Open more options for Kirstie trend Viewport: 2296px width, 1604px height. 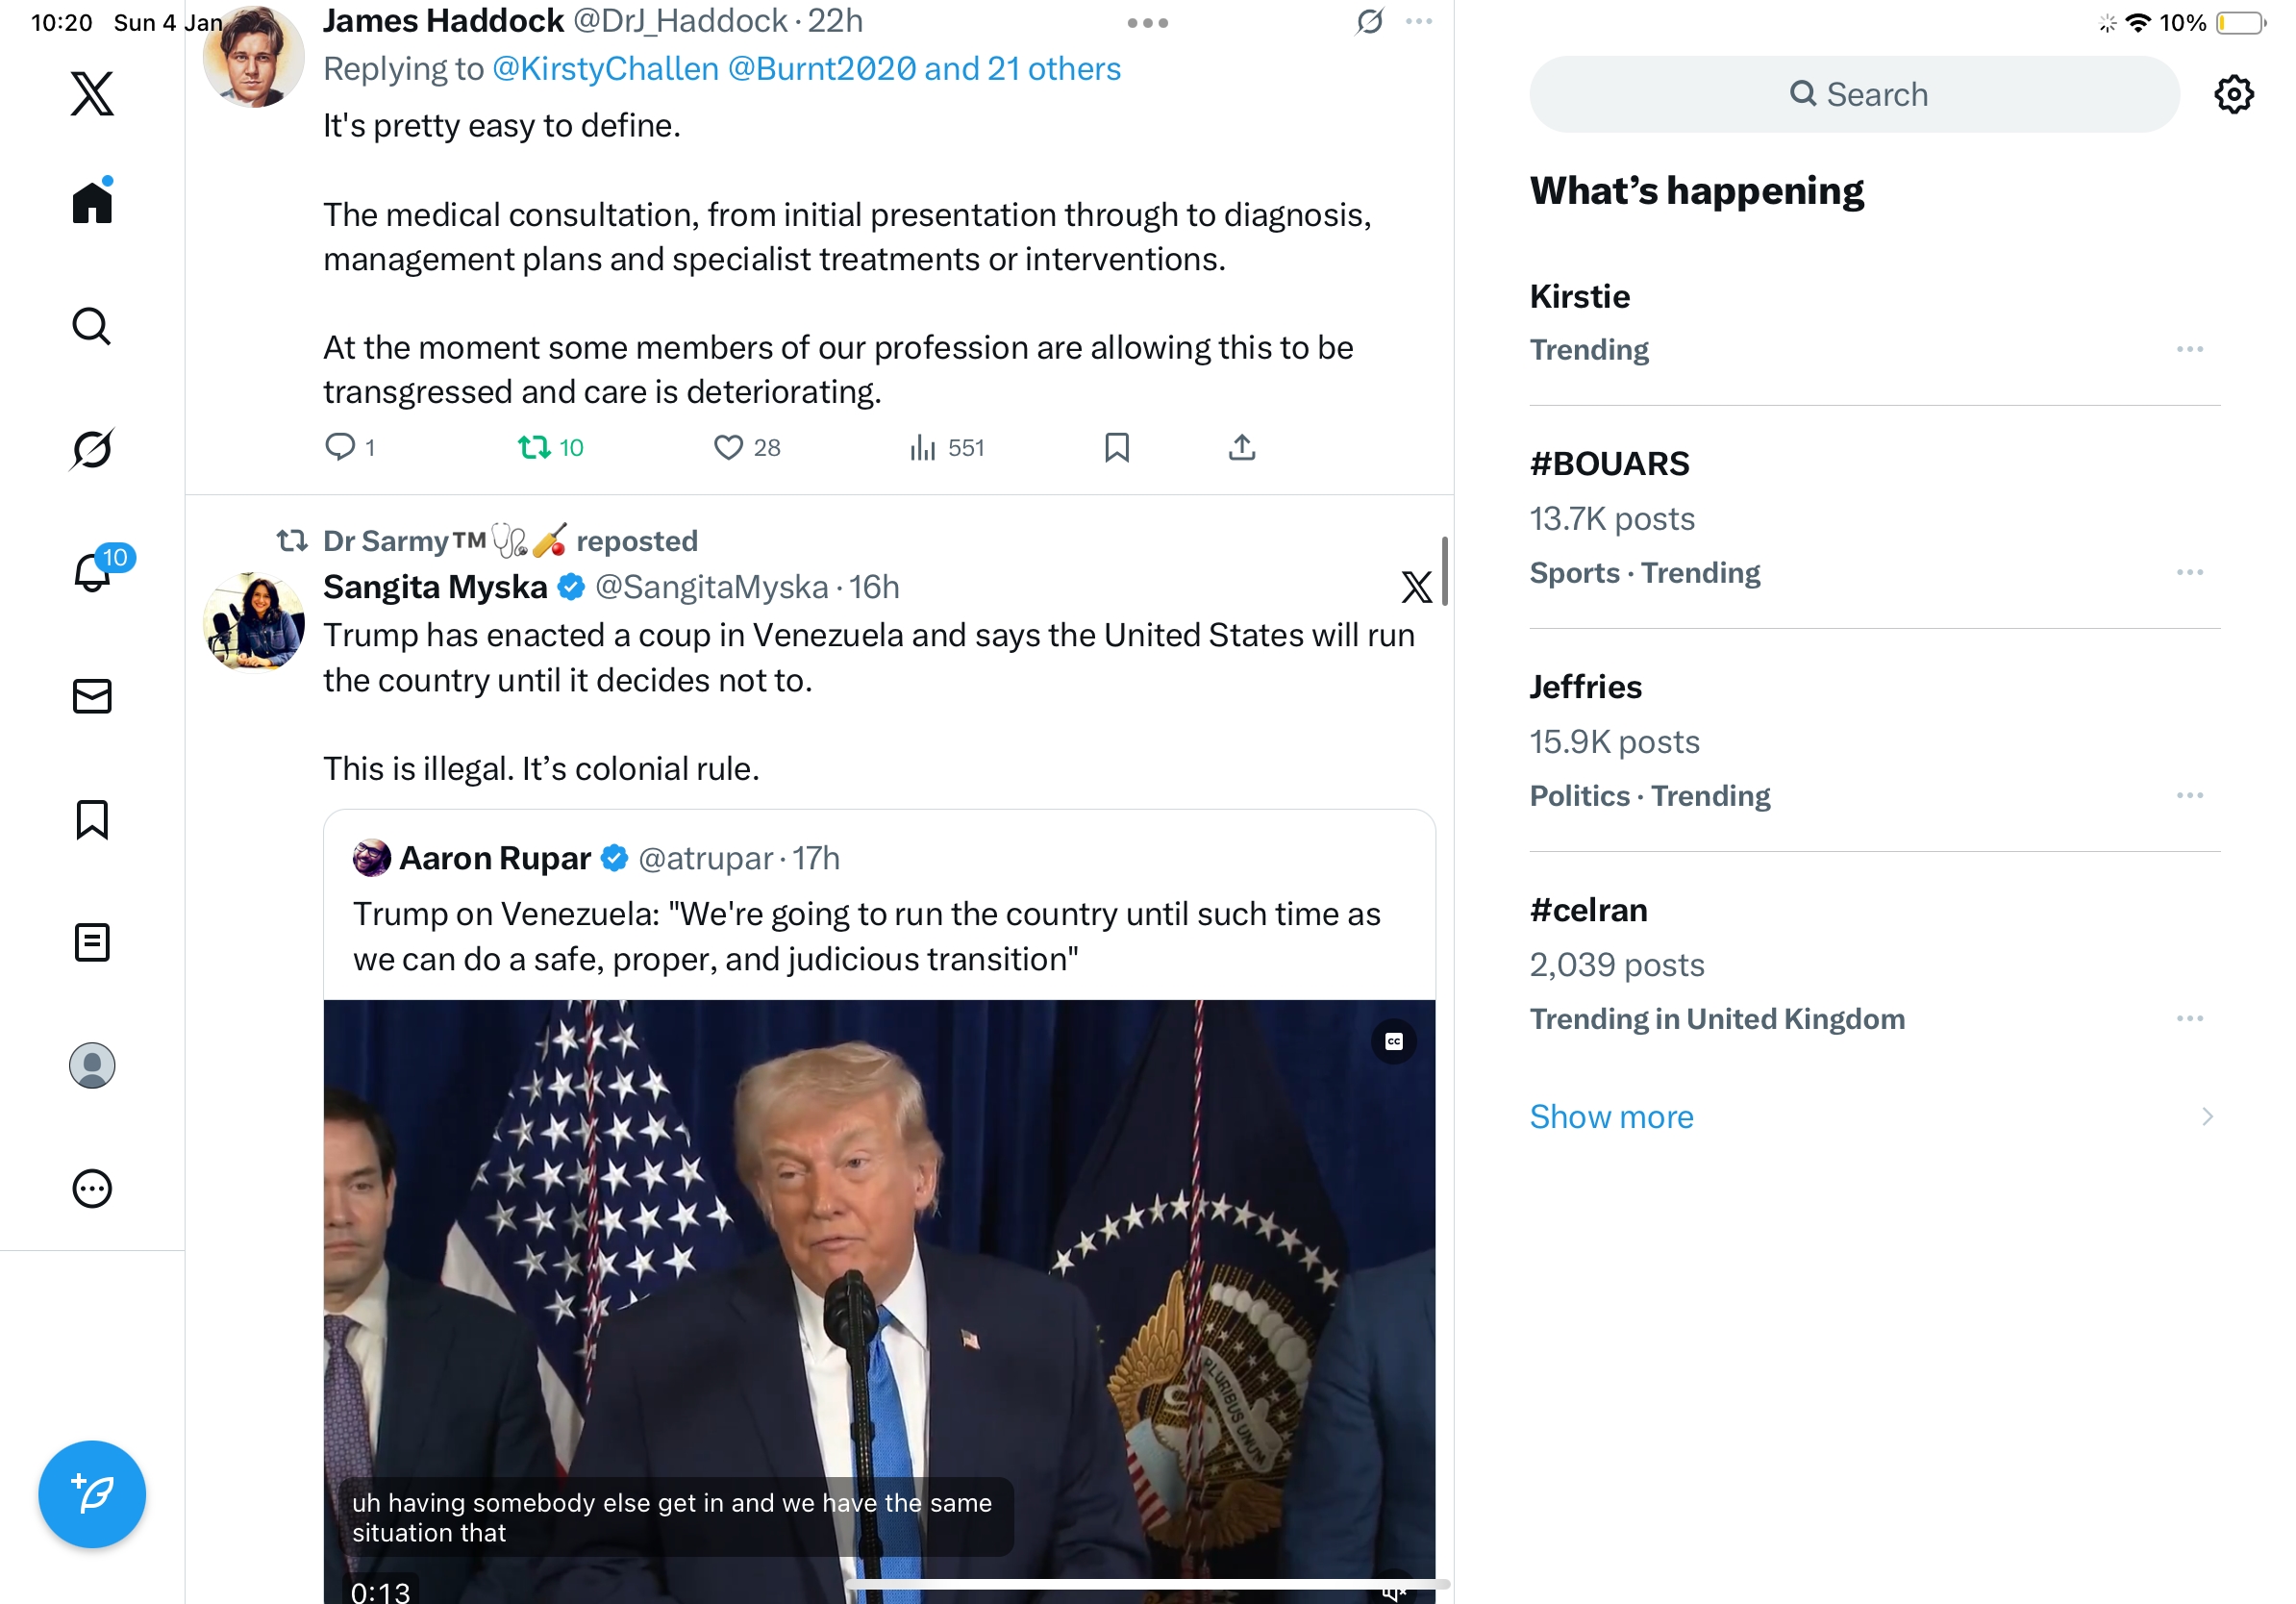point(2189,349)
